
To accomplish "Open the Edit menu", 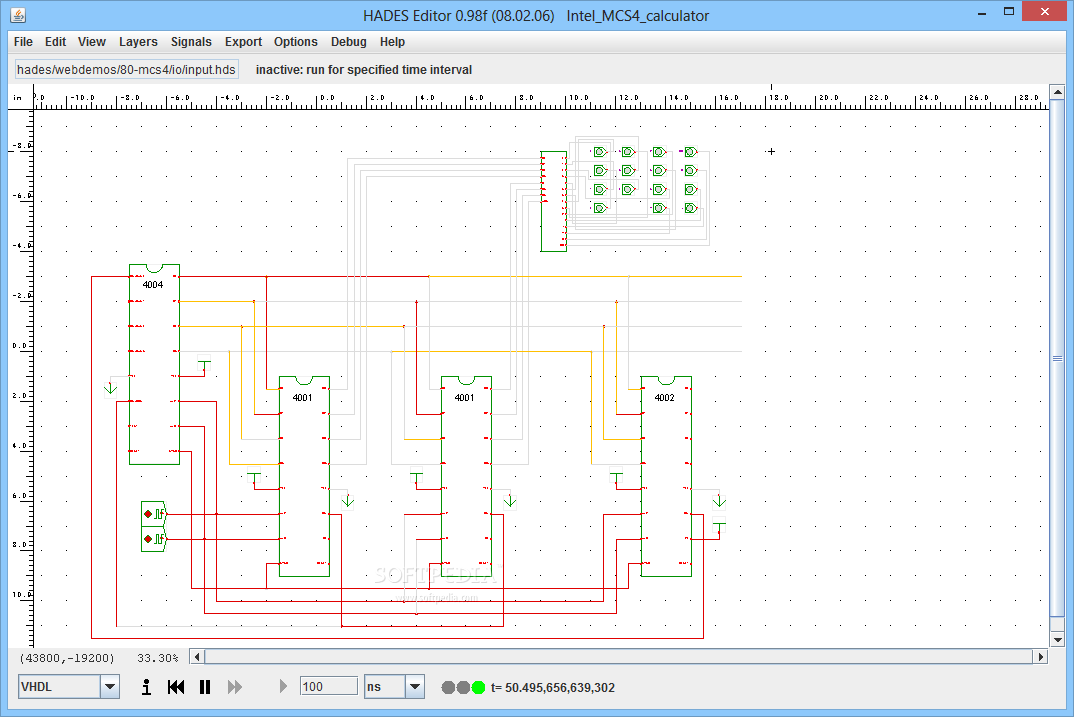I will (55, 42).
